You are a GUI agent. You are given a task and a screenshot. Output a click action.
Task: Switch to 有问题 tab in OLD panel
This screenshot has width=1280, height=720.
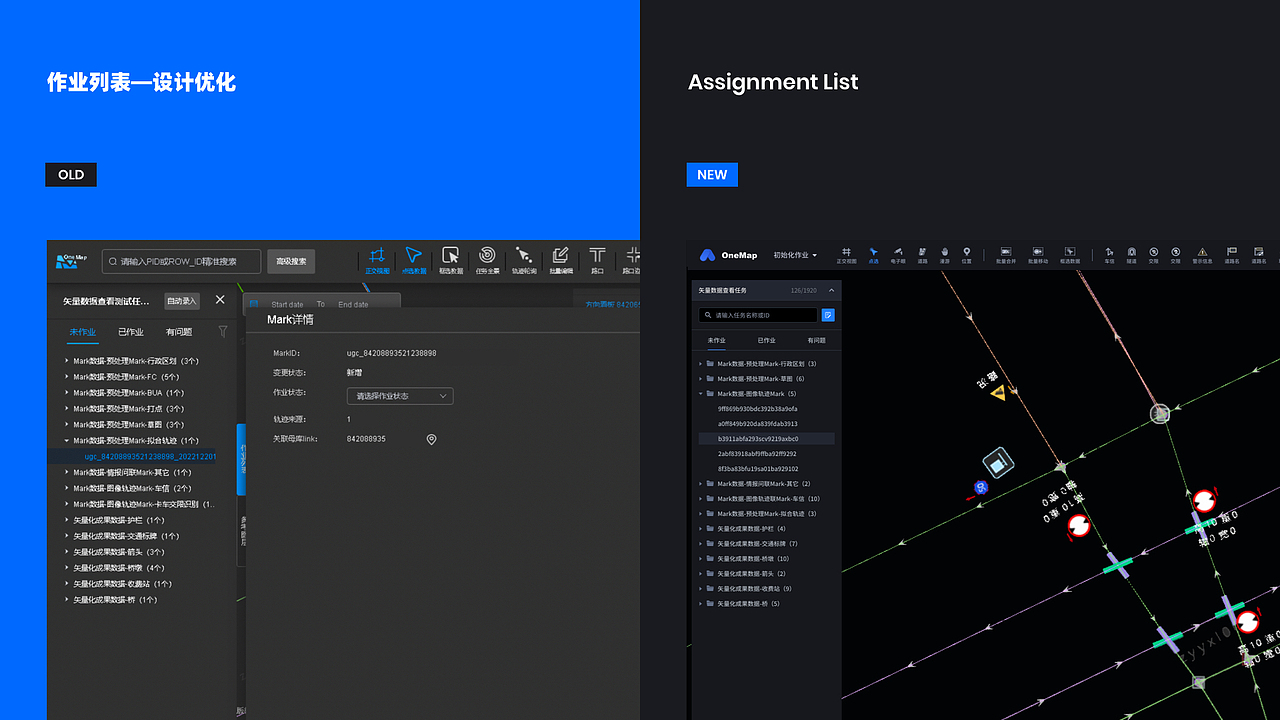pyautogui.click(x=180, y=332)
